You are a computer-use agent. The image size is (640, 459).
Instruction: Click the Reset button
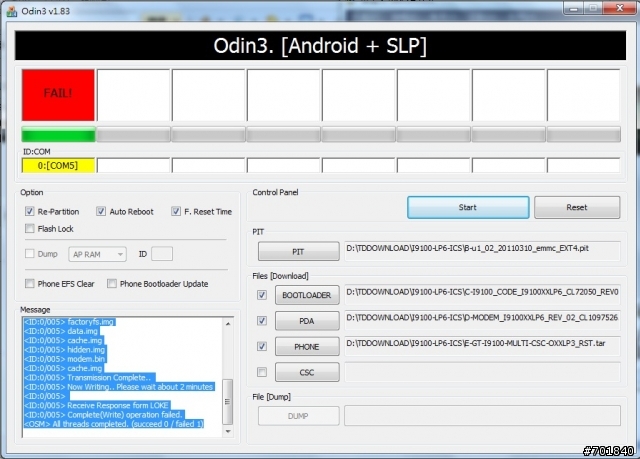[x=577, y=207]
